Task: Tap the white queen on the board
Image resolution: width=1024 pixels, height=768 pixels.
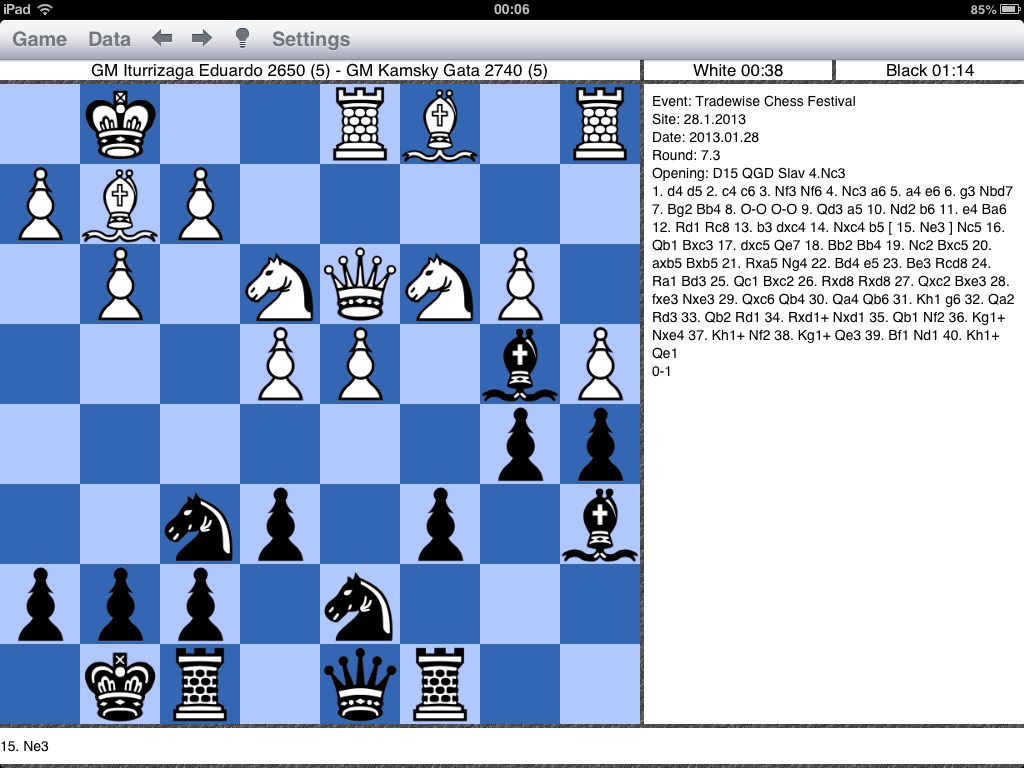Action: pos(360,284)
